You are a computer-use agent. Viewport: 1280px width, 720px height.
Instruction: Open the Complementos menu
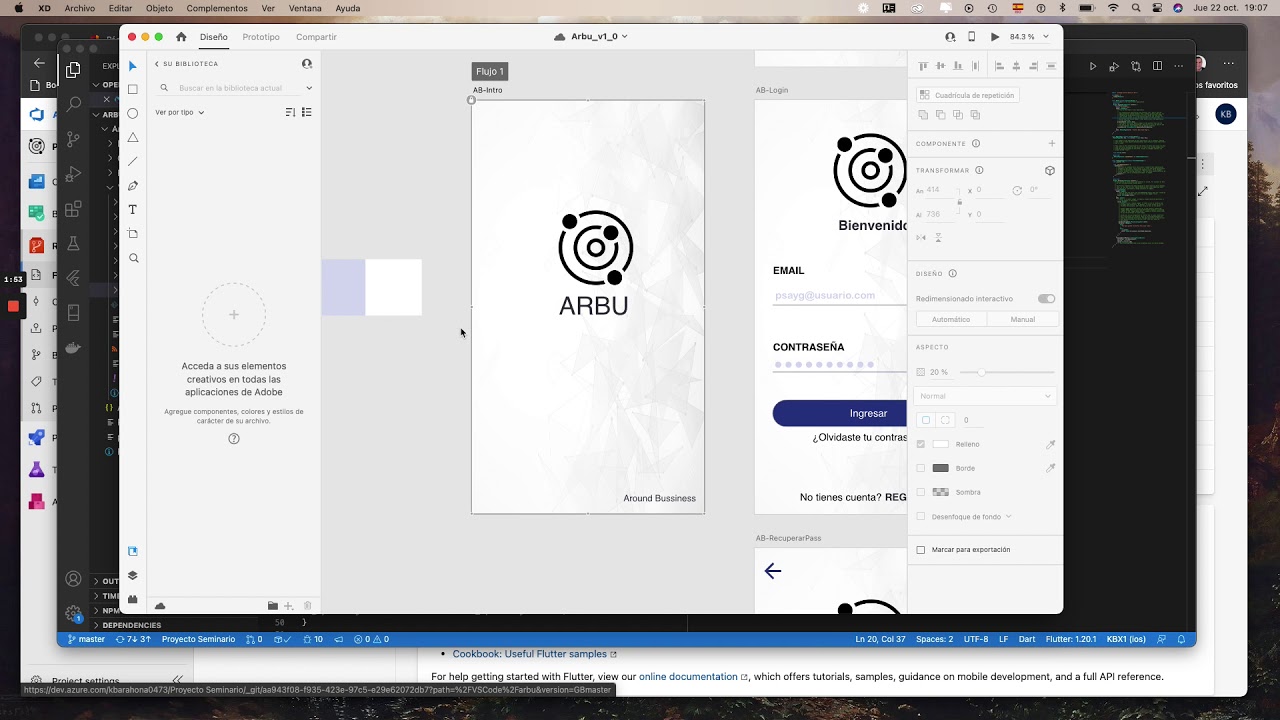[217, 8]
